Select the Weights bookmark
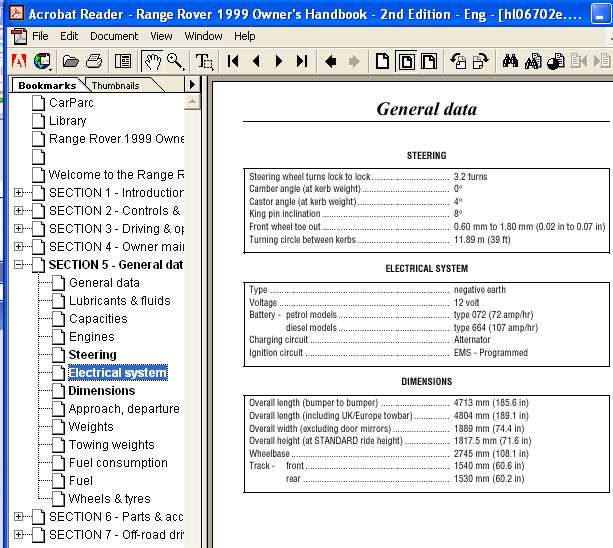This screenshot has width=613, height=548. [91, 426]
